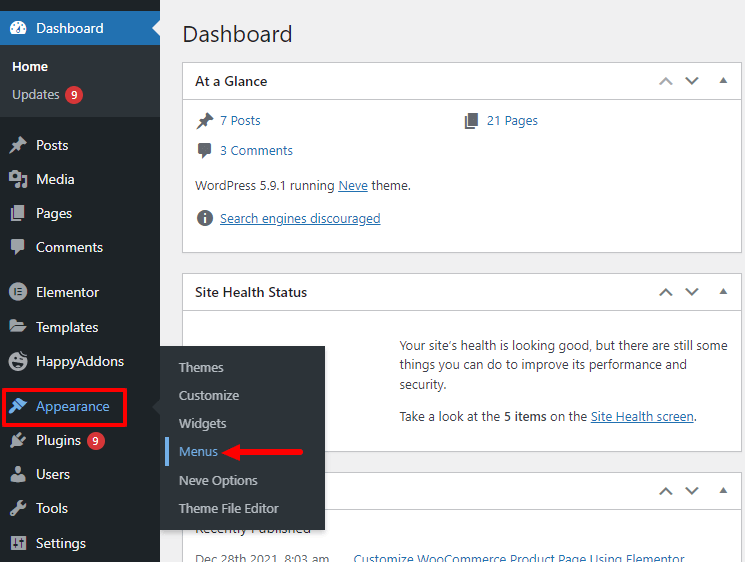Image resolution: width=745 pixels, height=562 pixels.
Task: Open Updates under Dashboard
Action: click(36, 95)
